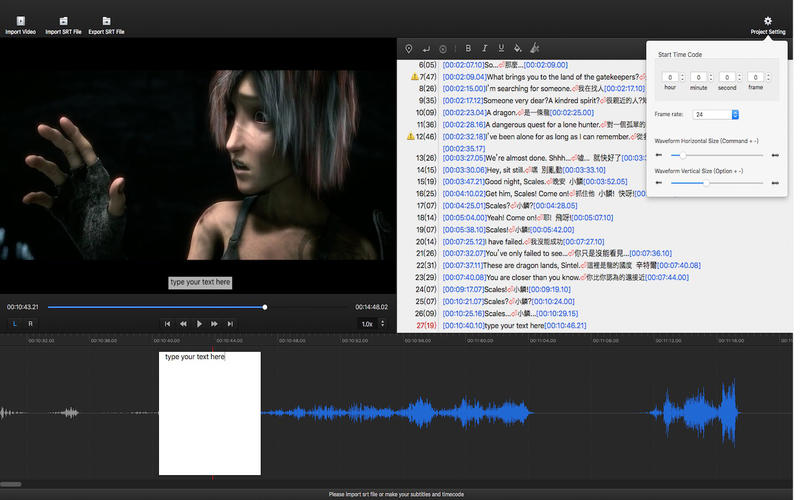Click the Import SRT File icon

point(63,21)
